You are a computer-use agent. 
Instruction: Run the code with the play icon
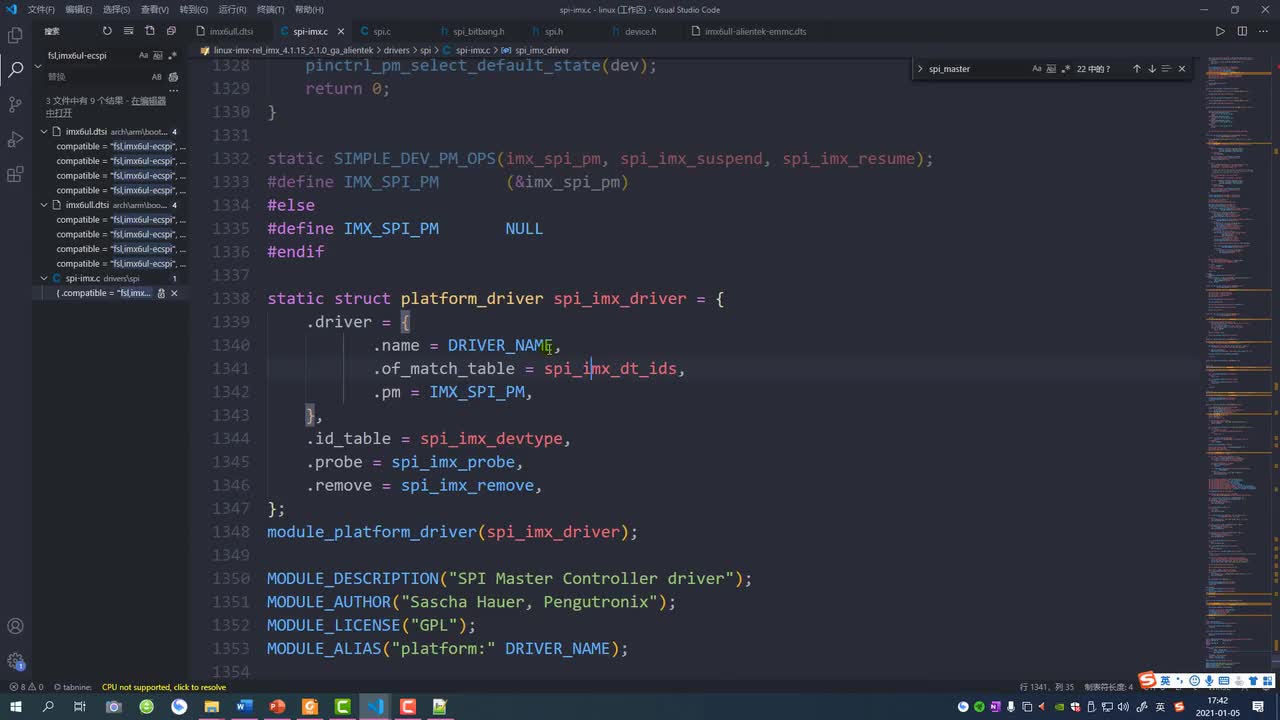click(1220, 31)
